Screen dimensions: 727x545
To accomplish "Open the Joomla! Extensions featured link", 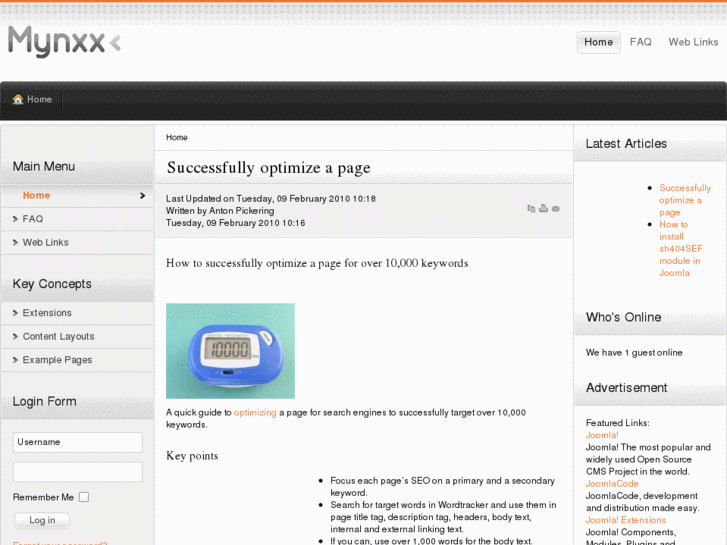I will point(625,520).
